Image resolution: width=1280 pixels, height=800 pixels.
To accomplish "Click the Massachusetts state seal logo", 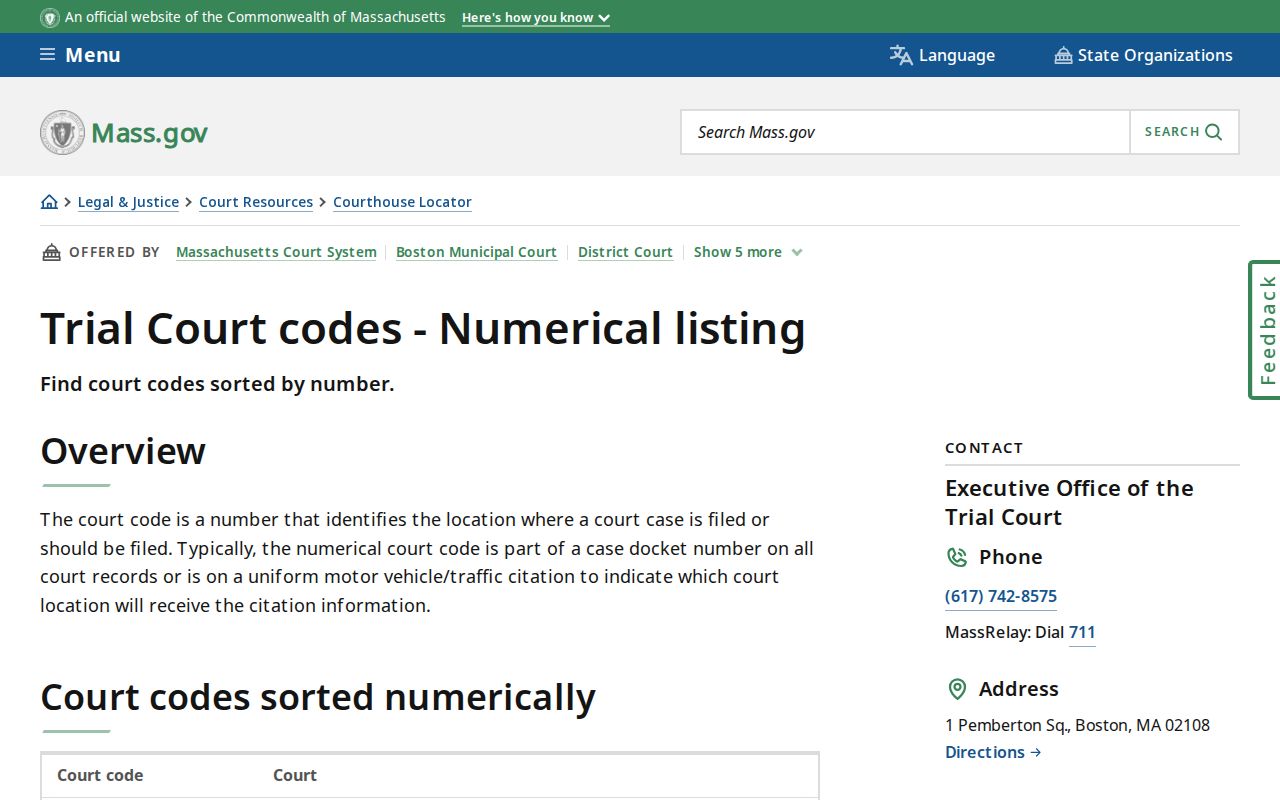I will pos(62,132).
